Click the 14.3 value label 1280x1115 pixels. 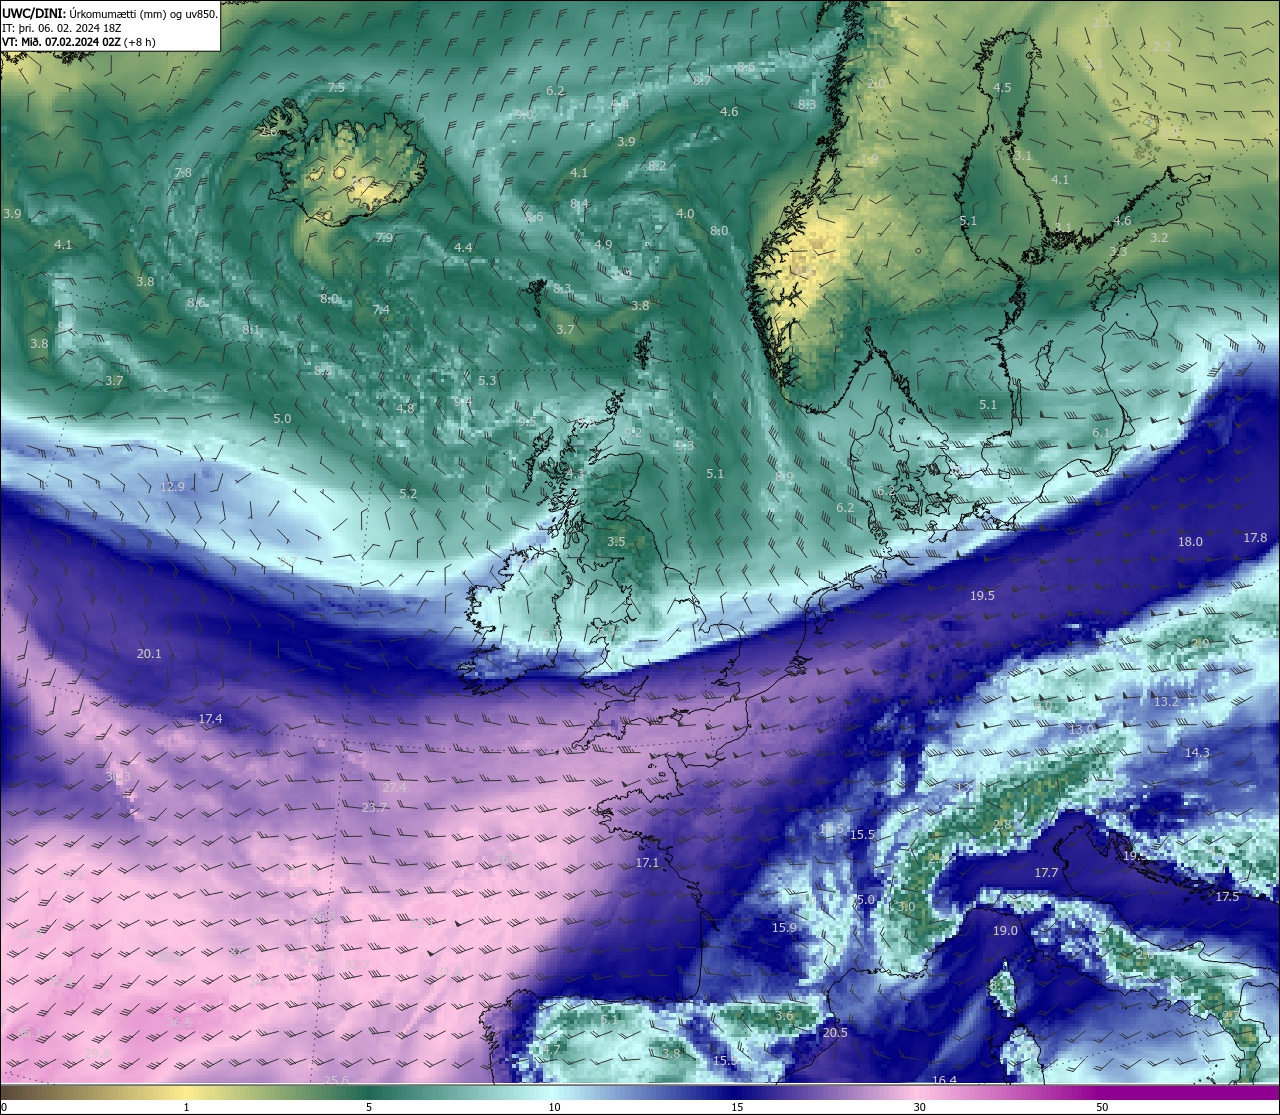tap(1197, 752)
